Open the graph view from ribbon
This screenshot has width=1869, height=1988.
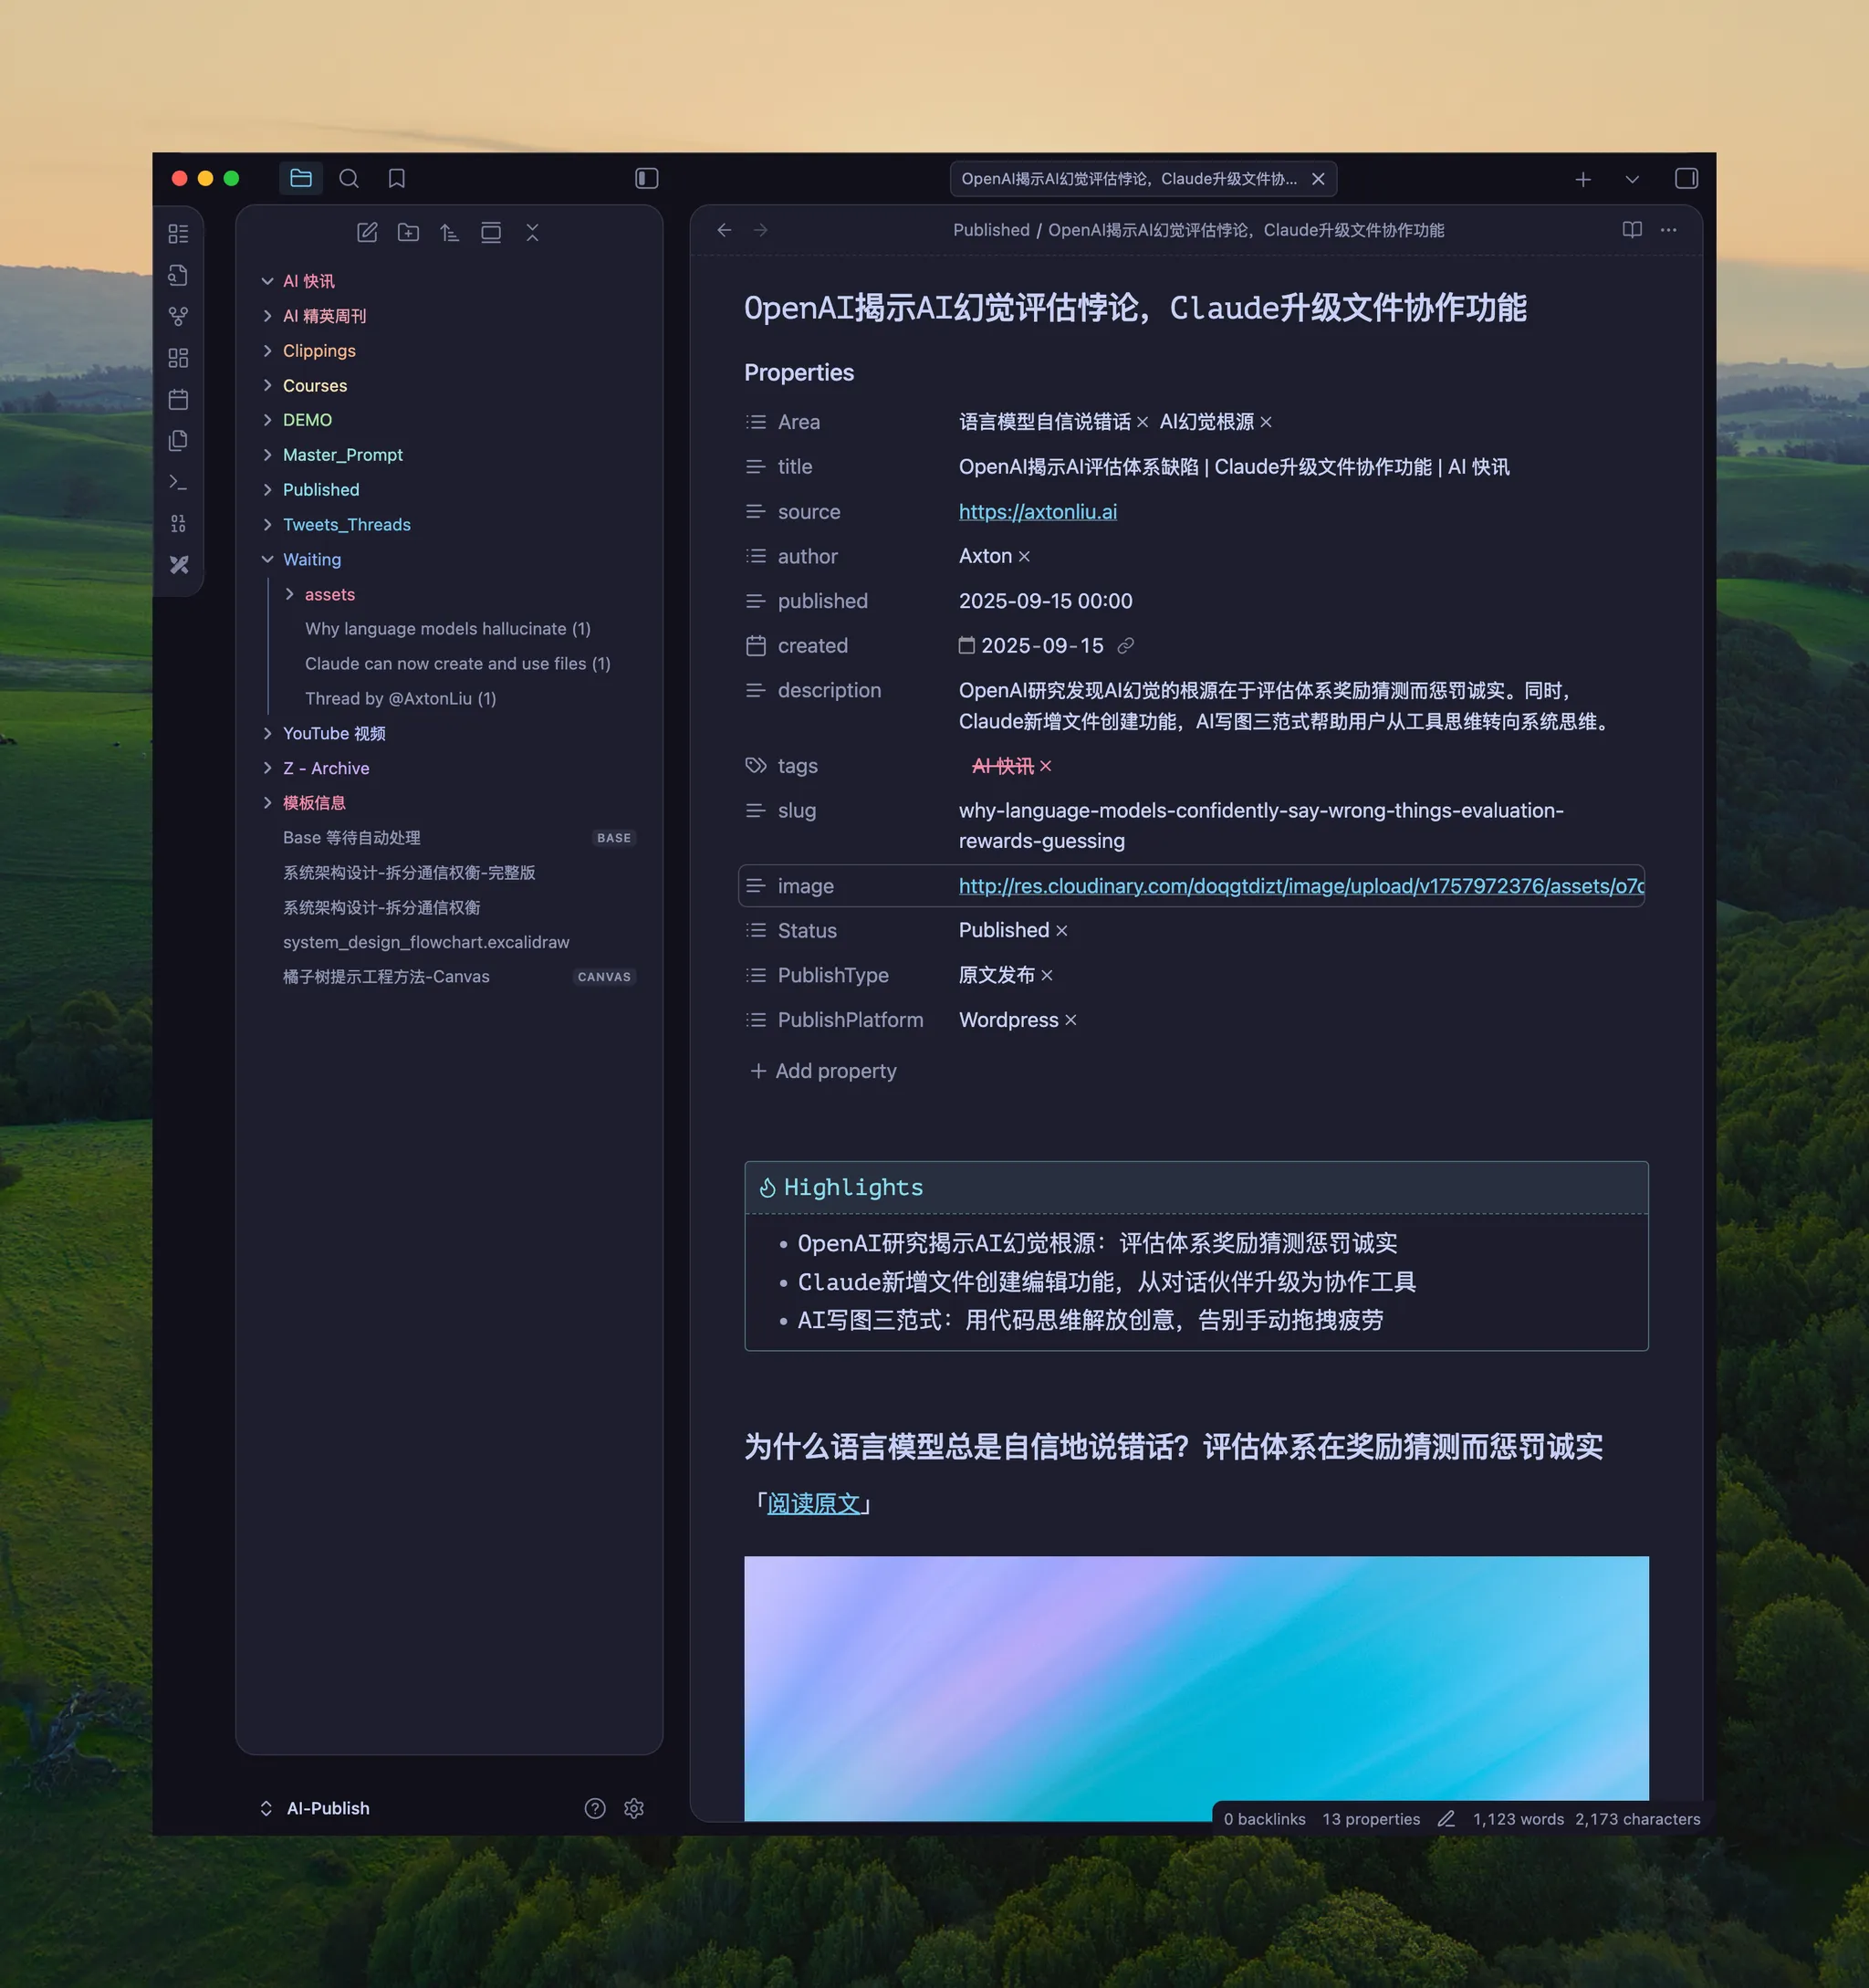point(178,317)
